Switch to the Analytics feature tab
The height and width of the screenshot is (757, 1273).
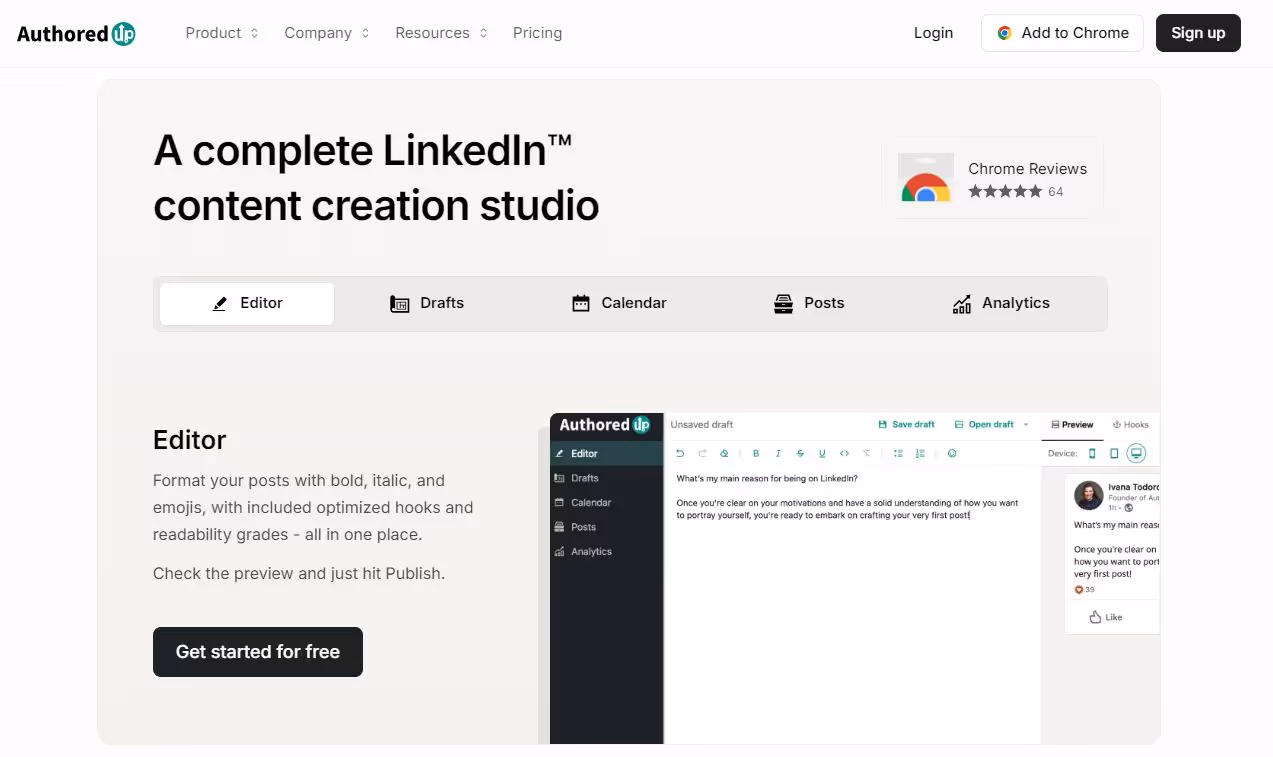point(1001,303)
